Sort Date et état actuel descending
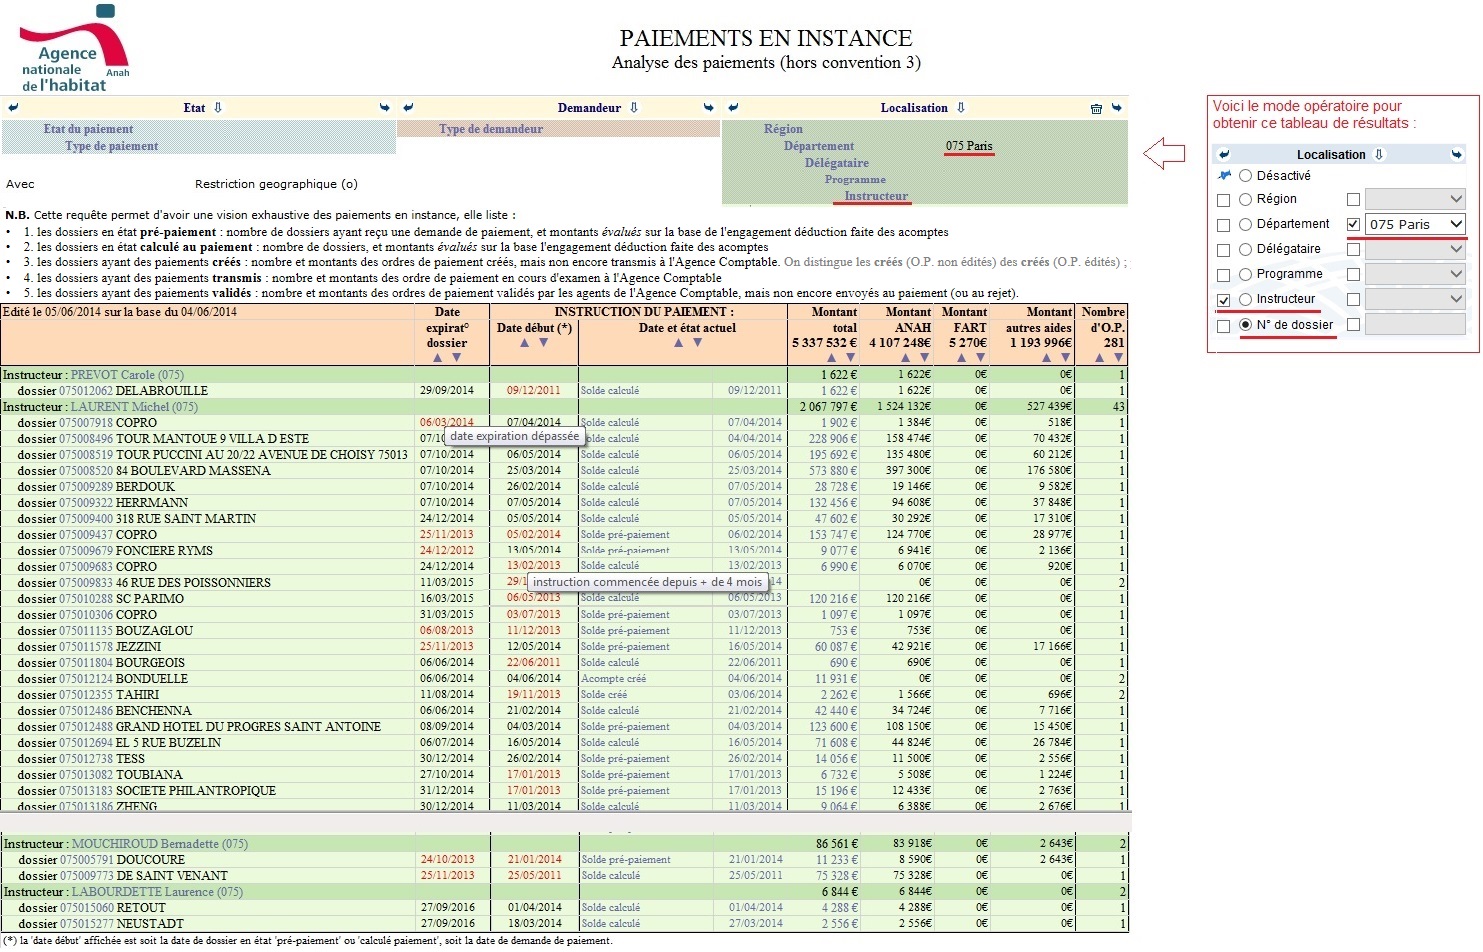Image resolution: width=1483 pixels, height=952 pixels. coord(698,343)
